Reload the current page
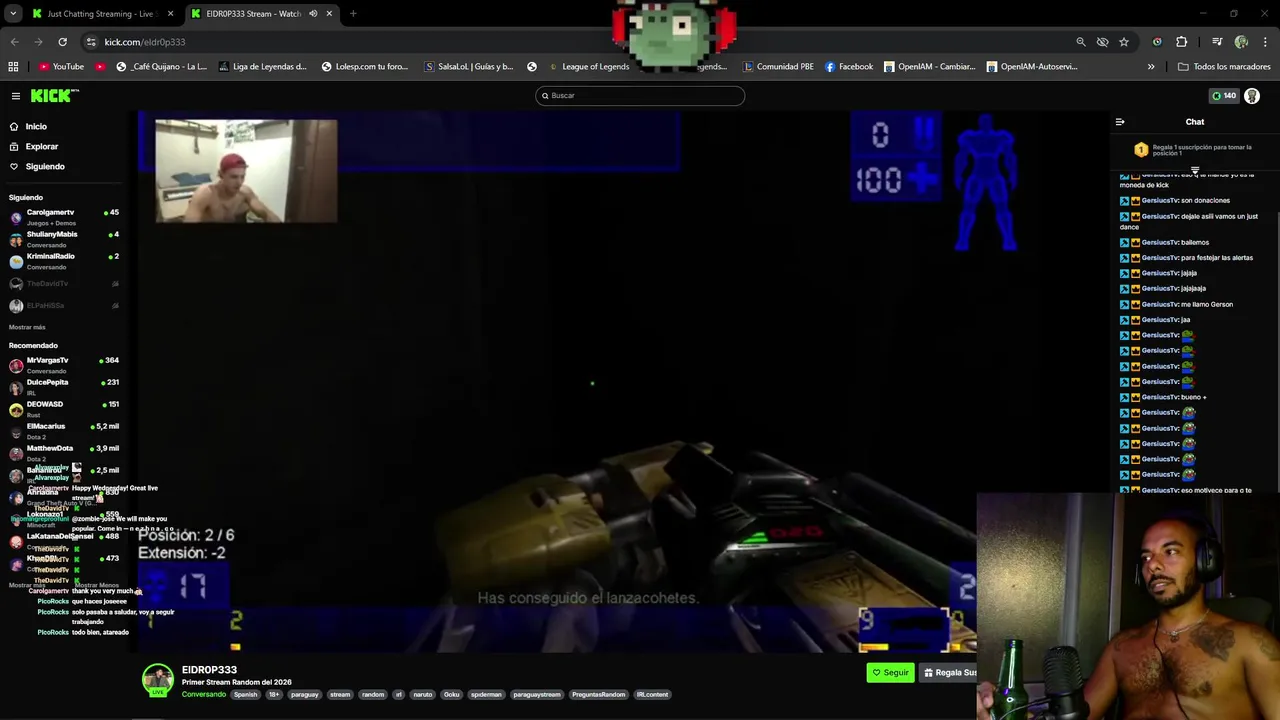The image size is (1280, 720). (x=62, y=42)
